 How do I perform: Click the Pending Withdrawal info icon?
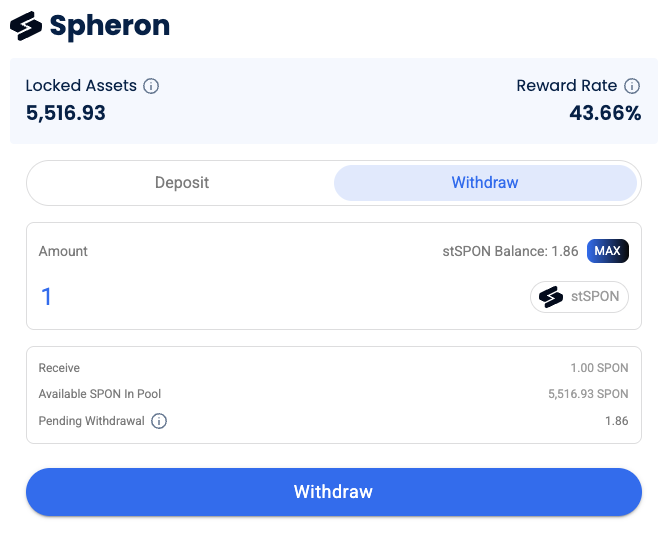click(159, 421)
